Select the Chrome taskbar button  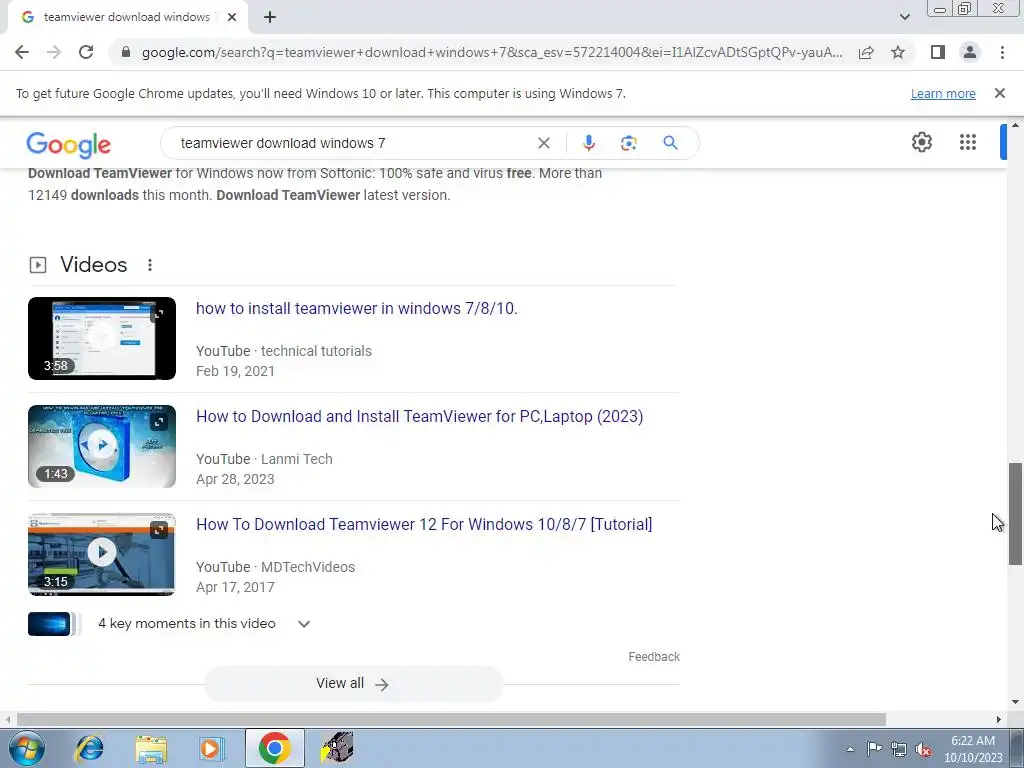[274, 748]
